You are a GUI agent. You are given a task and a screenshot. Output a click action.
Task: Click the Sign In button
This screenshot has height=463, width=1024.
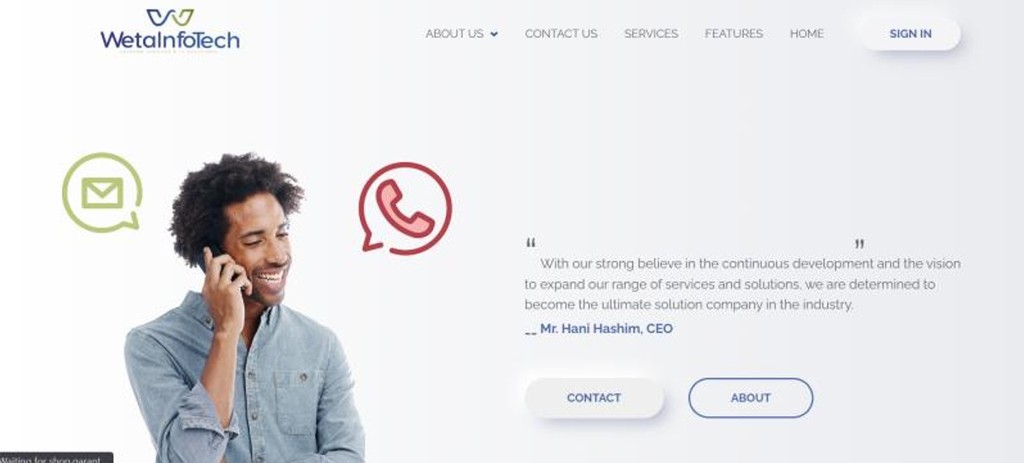point(910,34)
